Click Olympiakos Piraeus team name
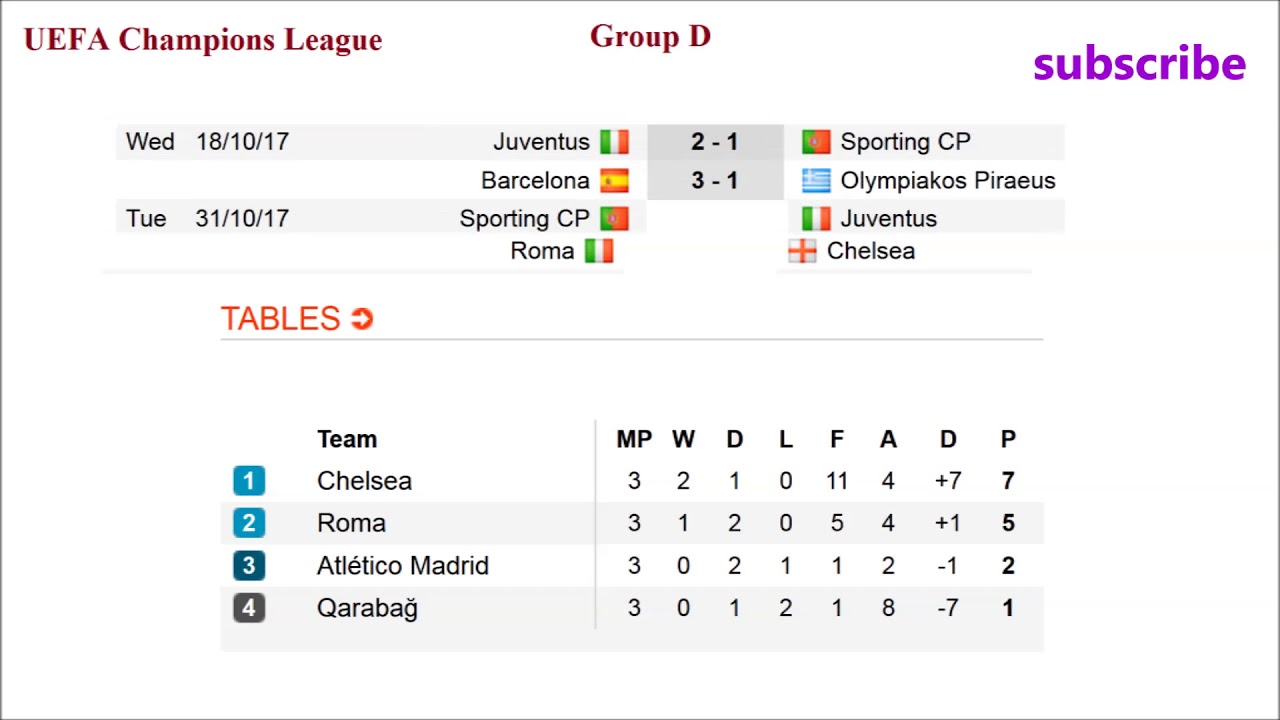 click(x=947, y=181)
